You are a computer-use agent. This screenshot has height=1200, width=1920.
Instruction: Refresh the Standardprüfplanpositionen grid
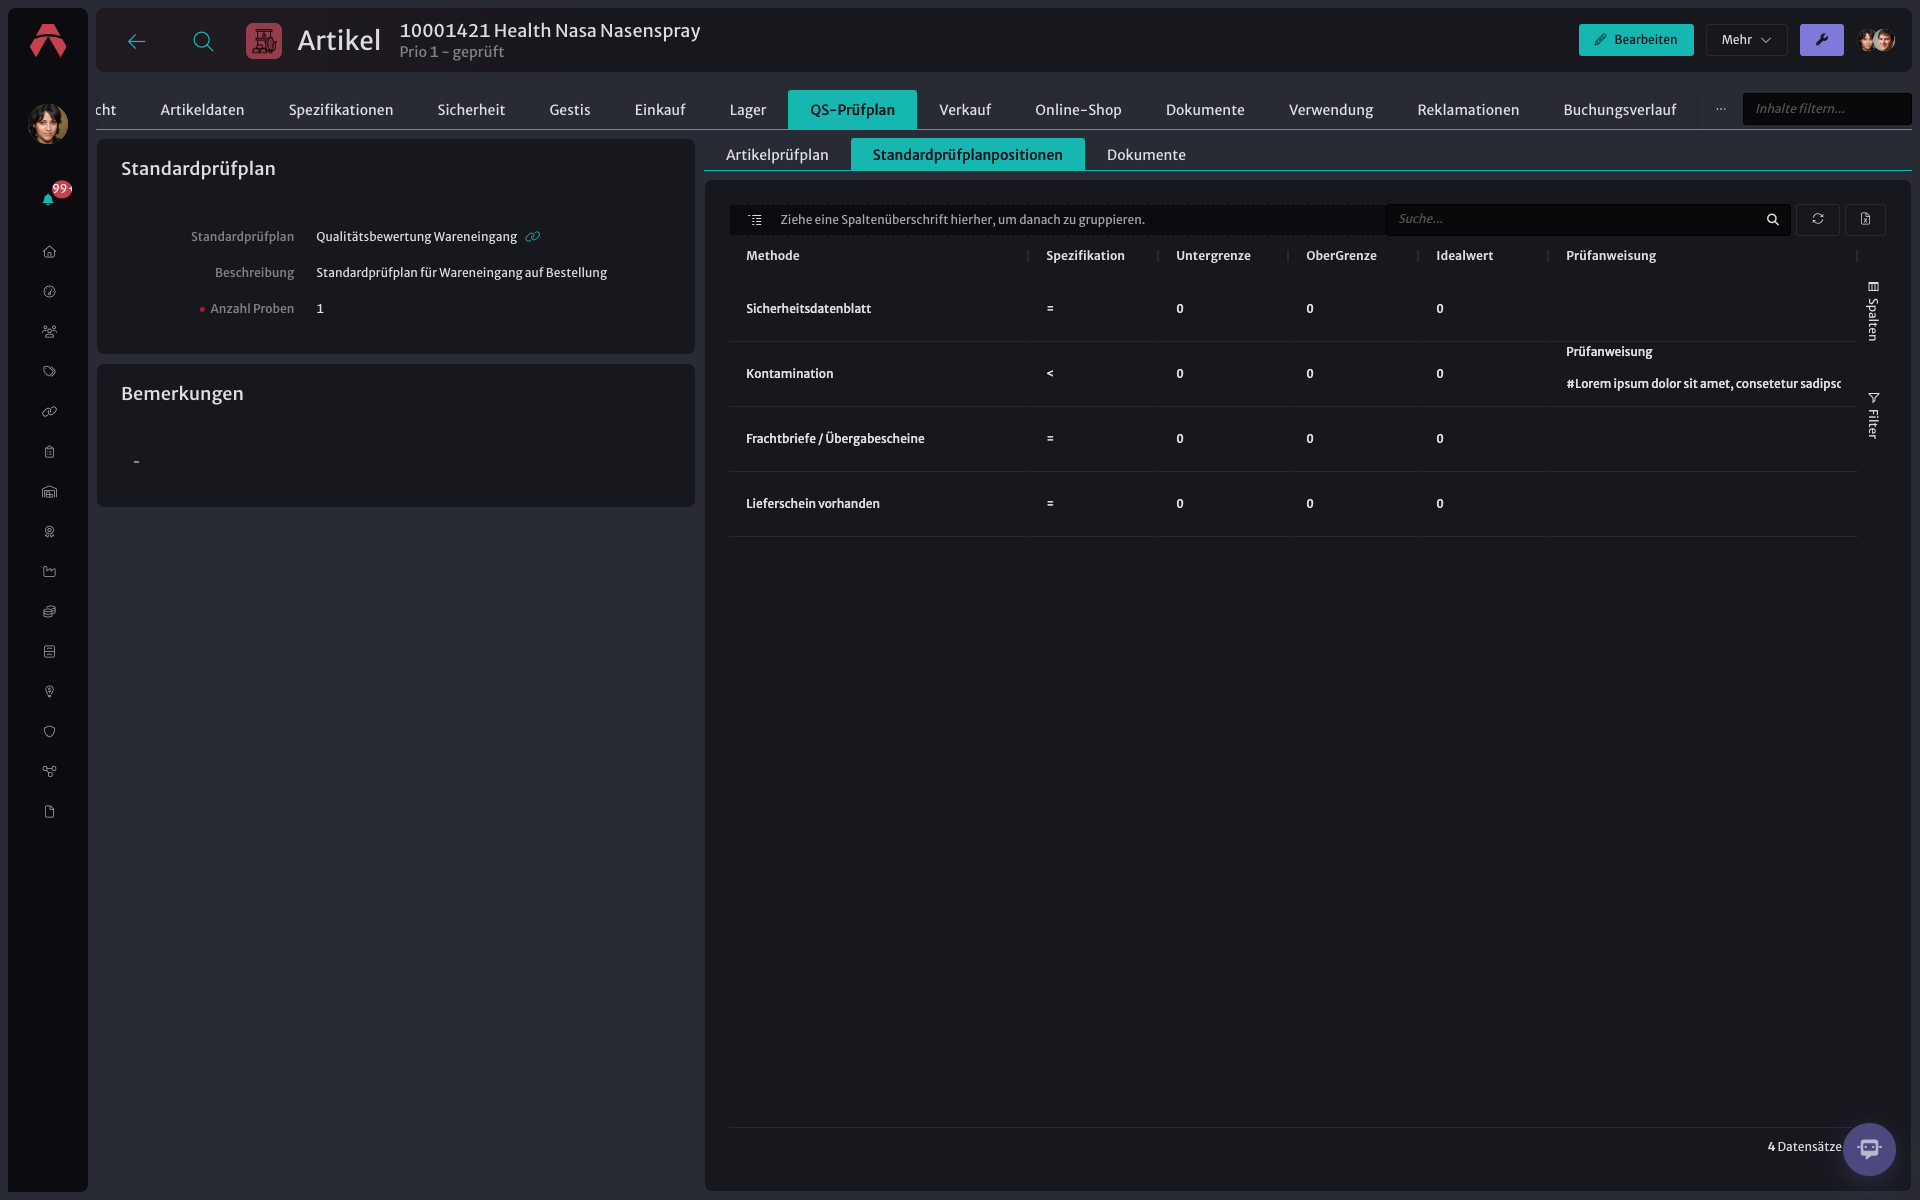coord(1817,219)
